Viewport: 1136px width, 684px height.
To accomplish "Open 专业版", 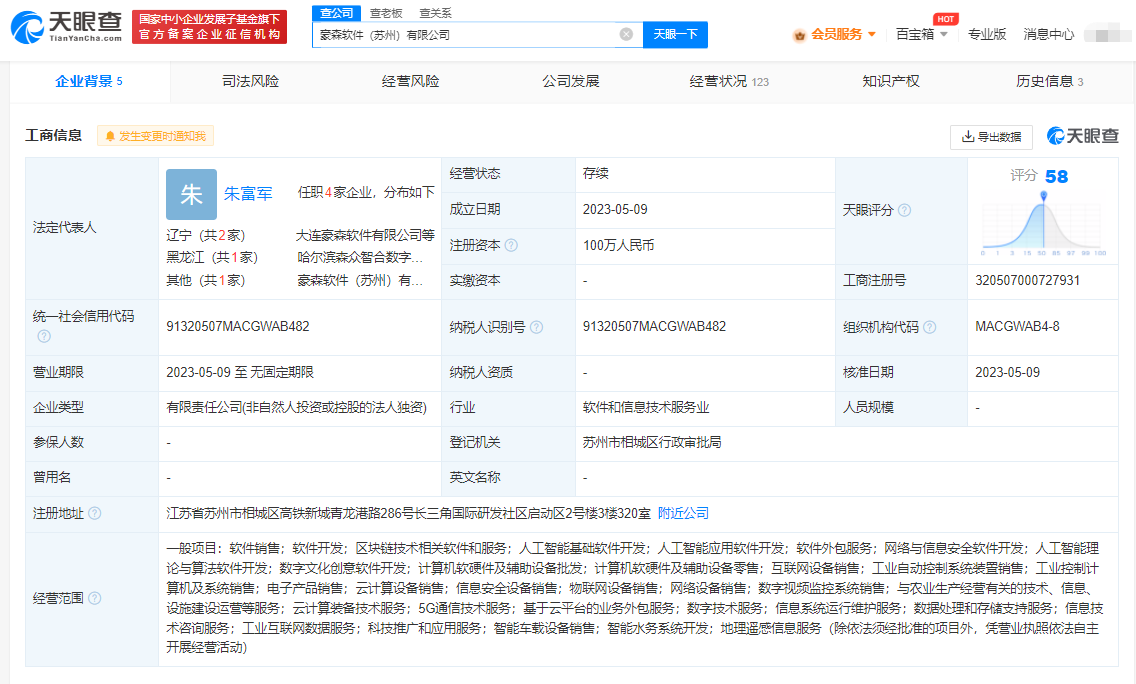I will coord(987,34).
